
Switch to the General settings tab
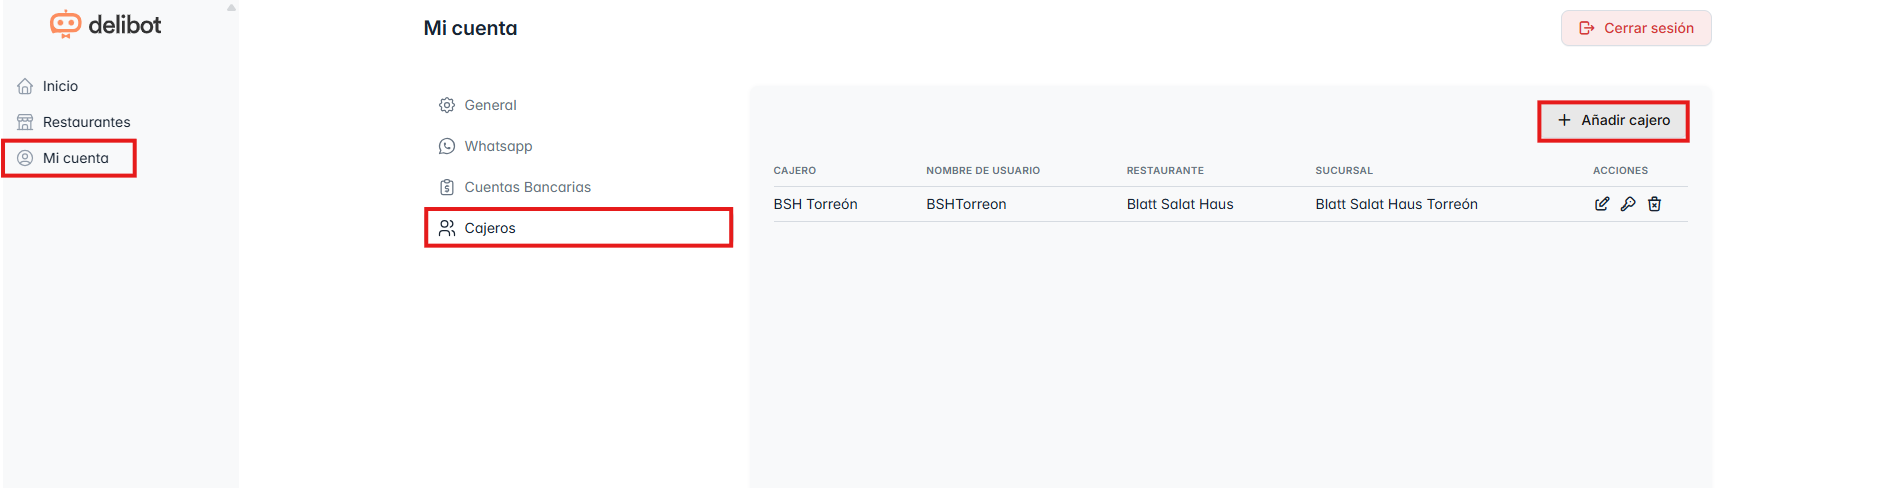(x=490, y=105)
